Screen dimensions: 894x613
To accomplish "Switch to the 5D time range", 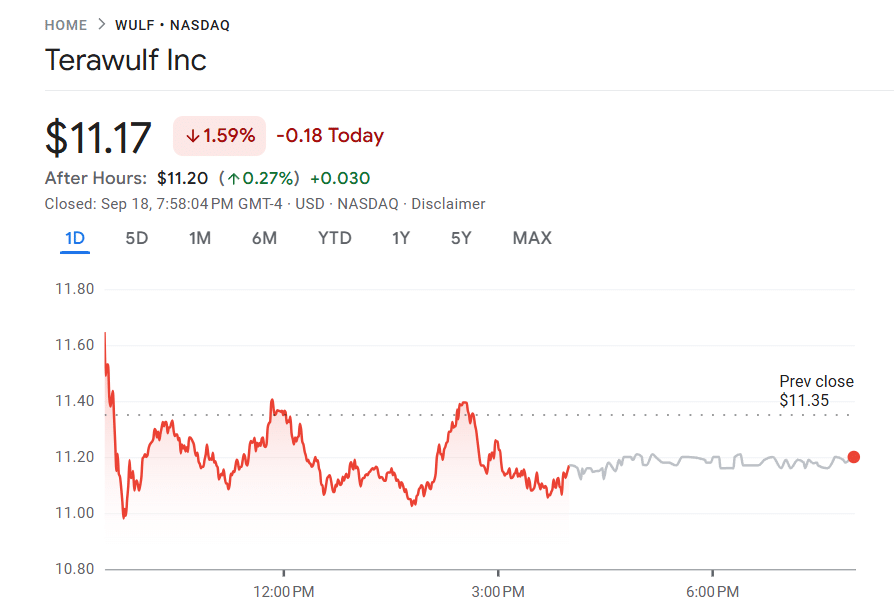I will (137, 238).
